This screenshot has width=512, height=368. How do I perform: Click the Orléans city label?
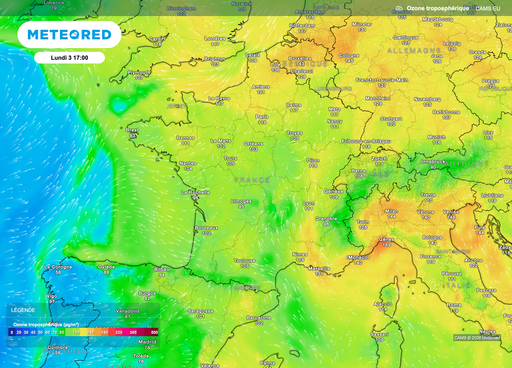pyautogui.click(x=253, y=144)
